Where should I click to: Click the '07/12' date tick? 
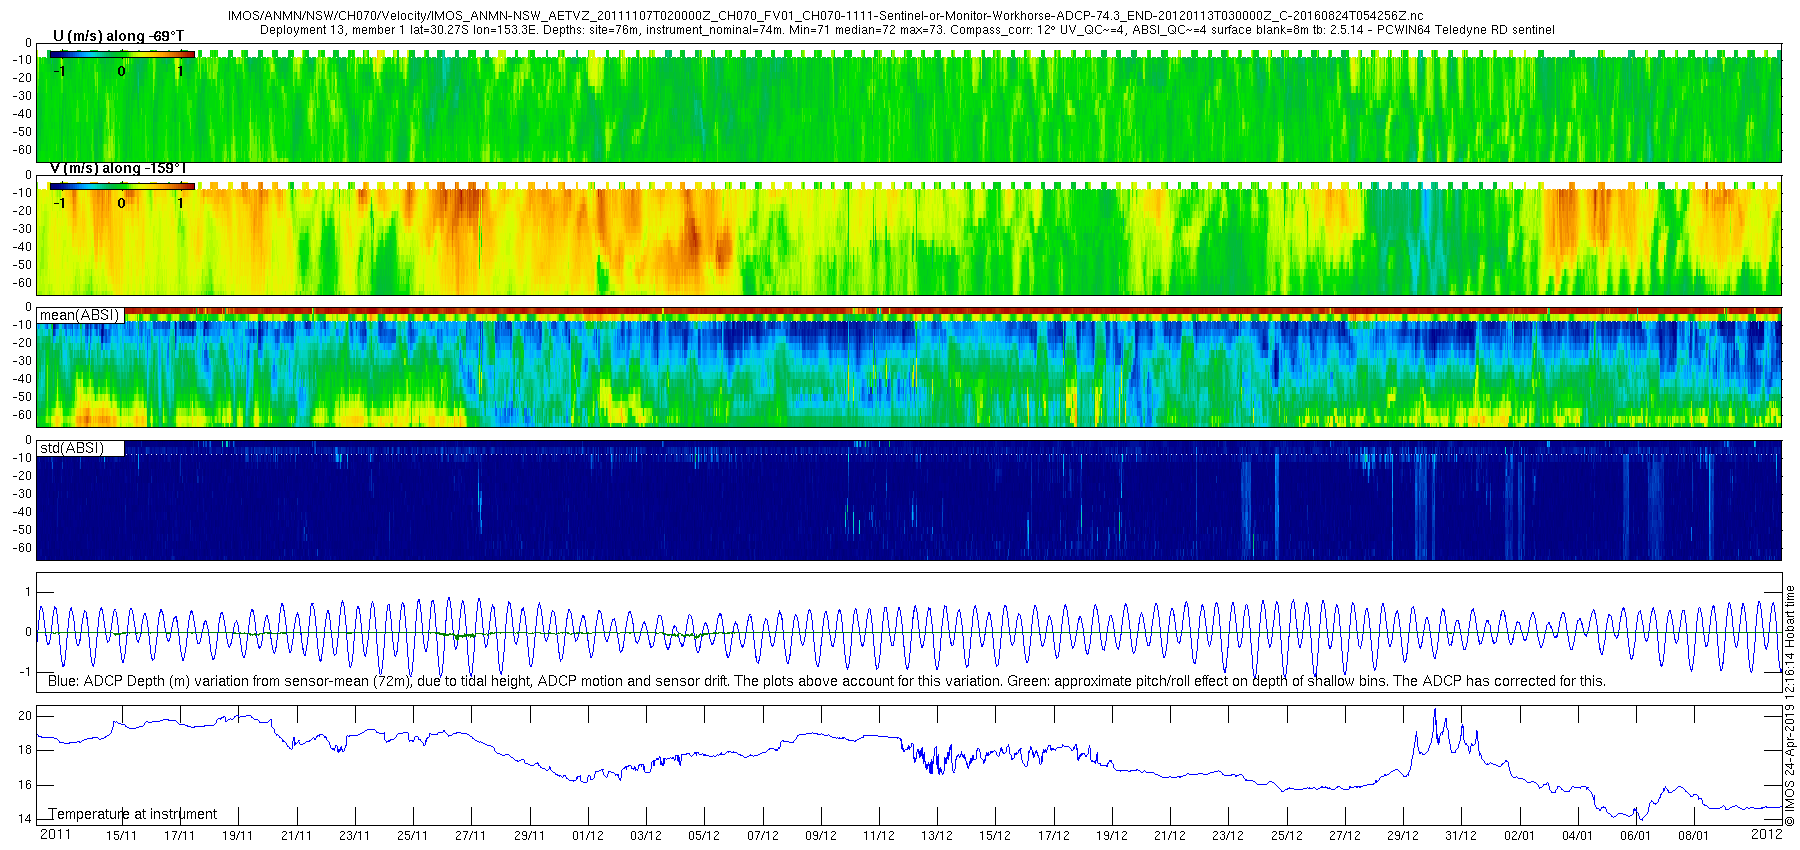pyautogui.click(x=762, y=836)
